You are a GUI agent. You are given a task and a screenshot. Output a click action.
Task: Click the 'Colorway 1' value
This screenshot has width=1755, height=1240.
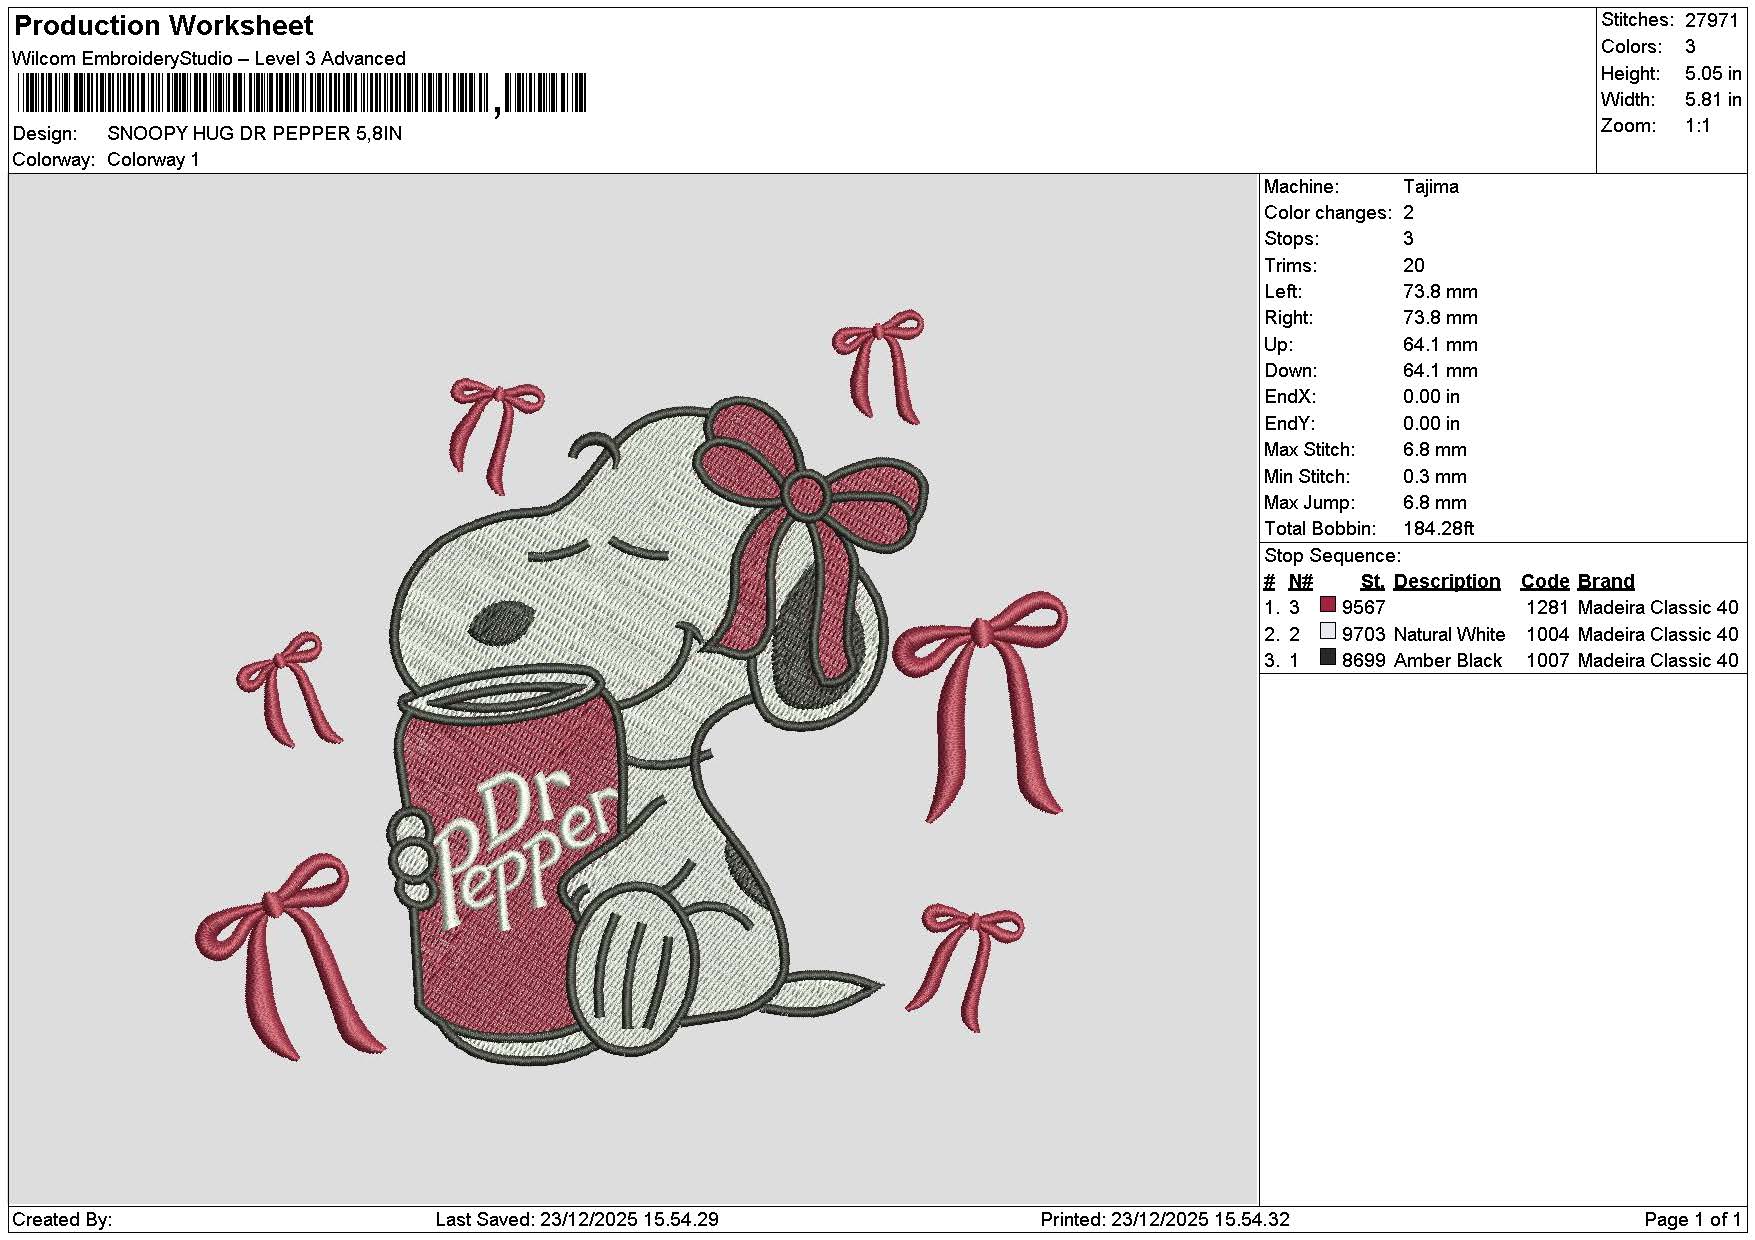coord(153,160)
